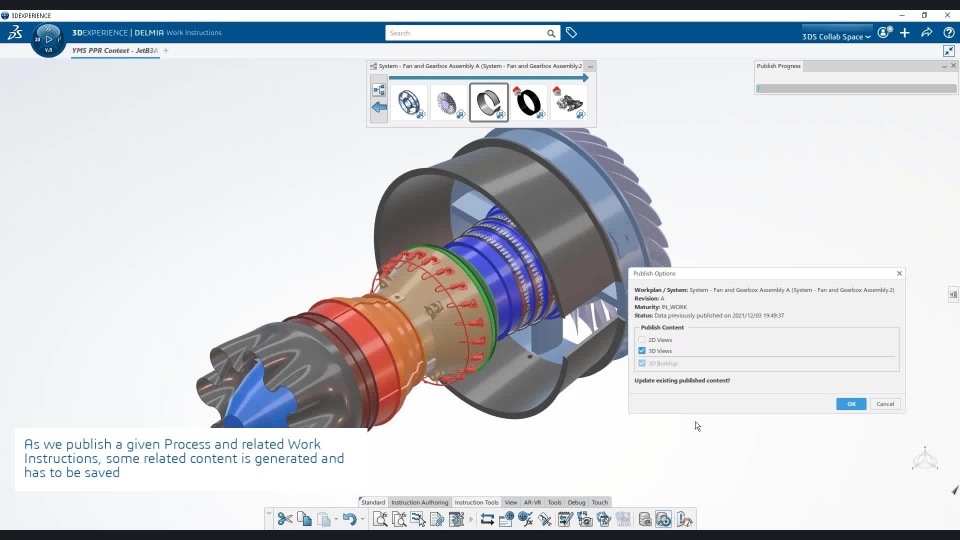Click the crossed tools icon
960x540 pixels.
click(545, 519)
